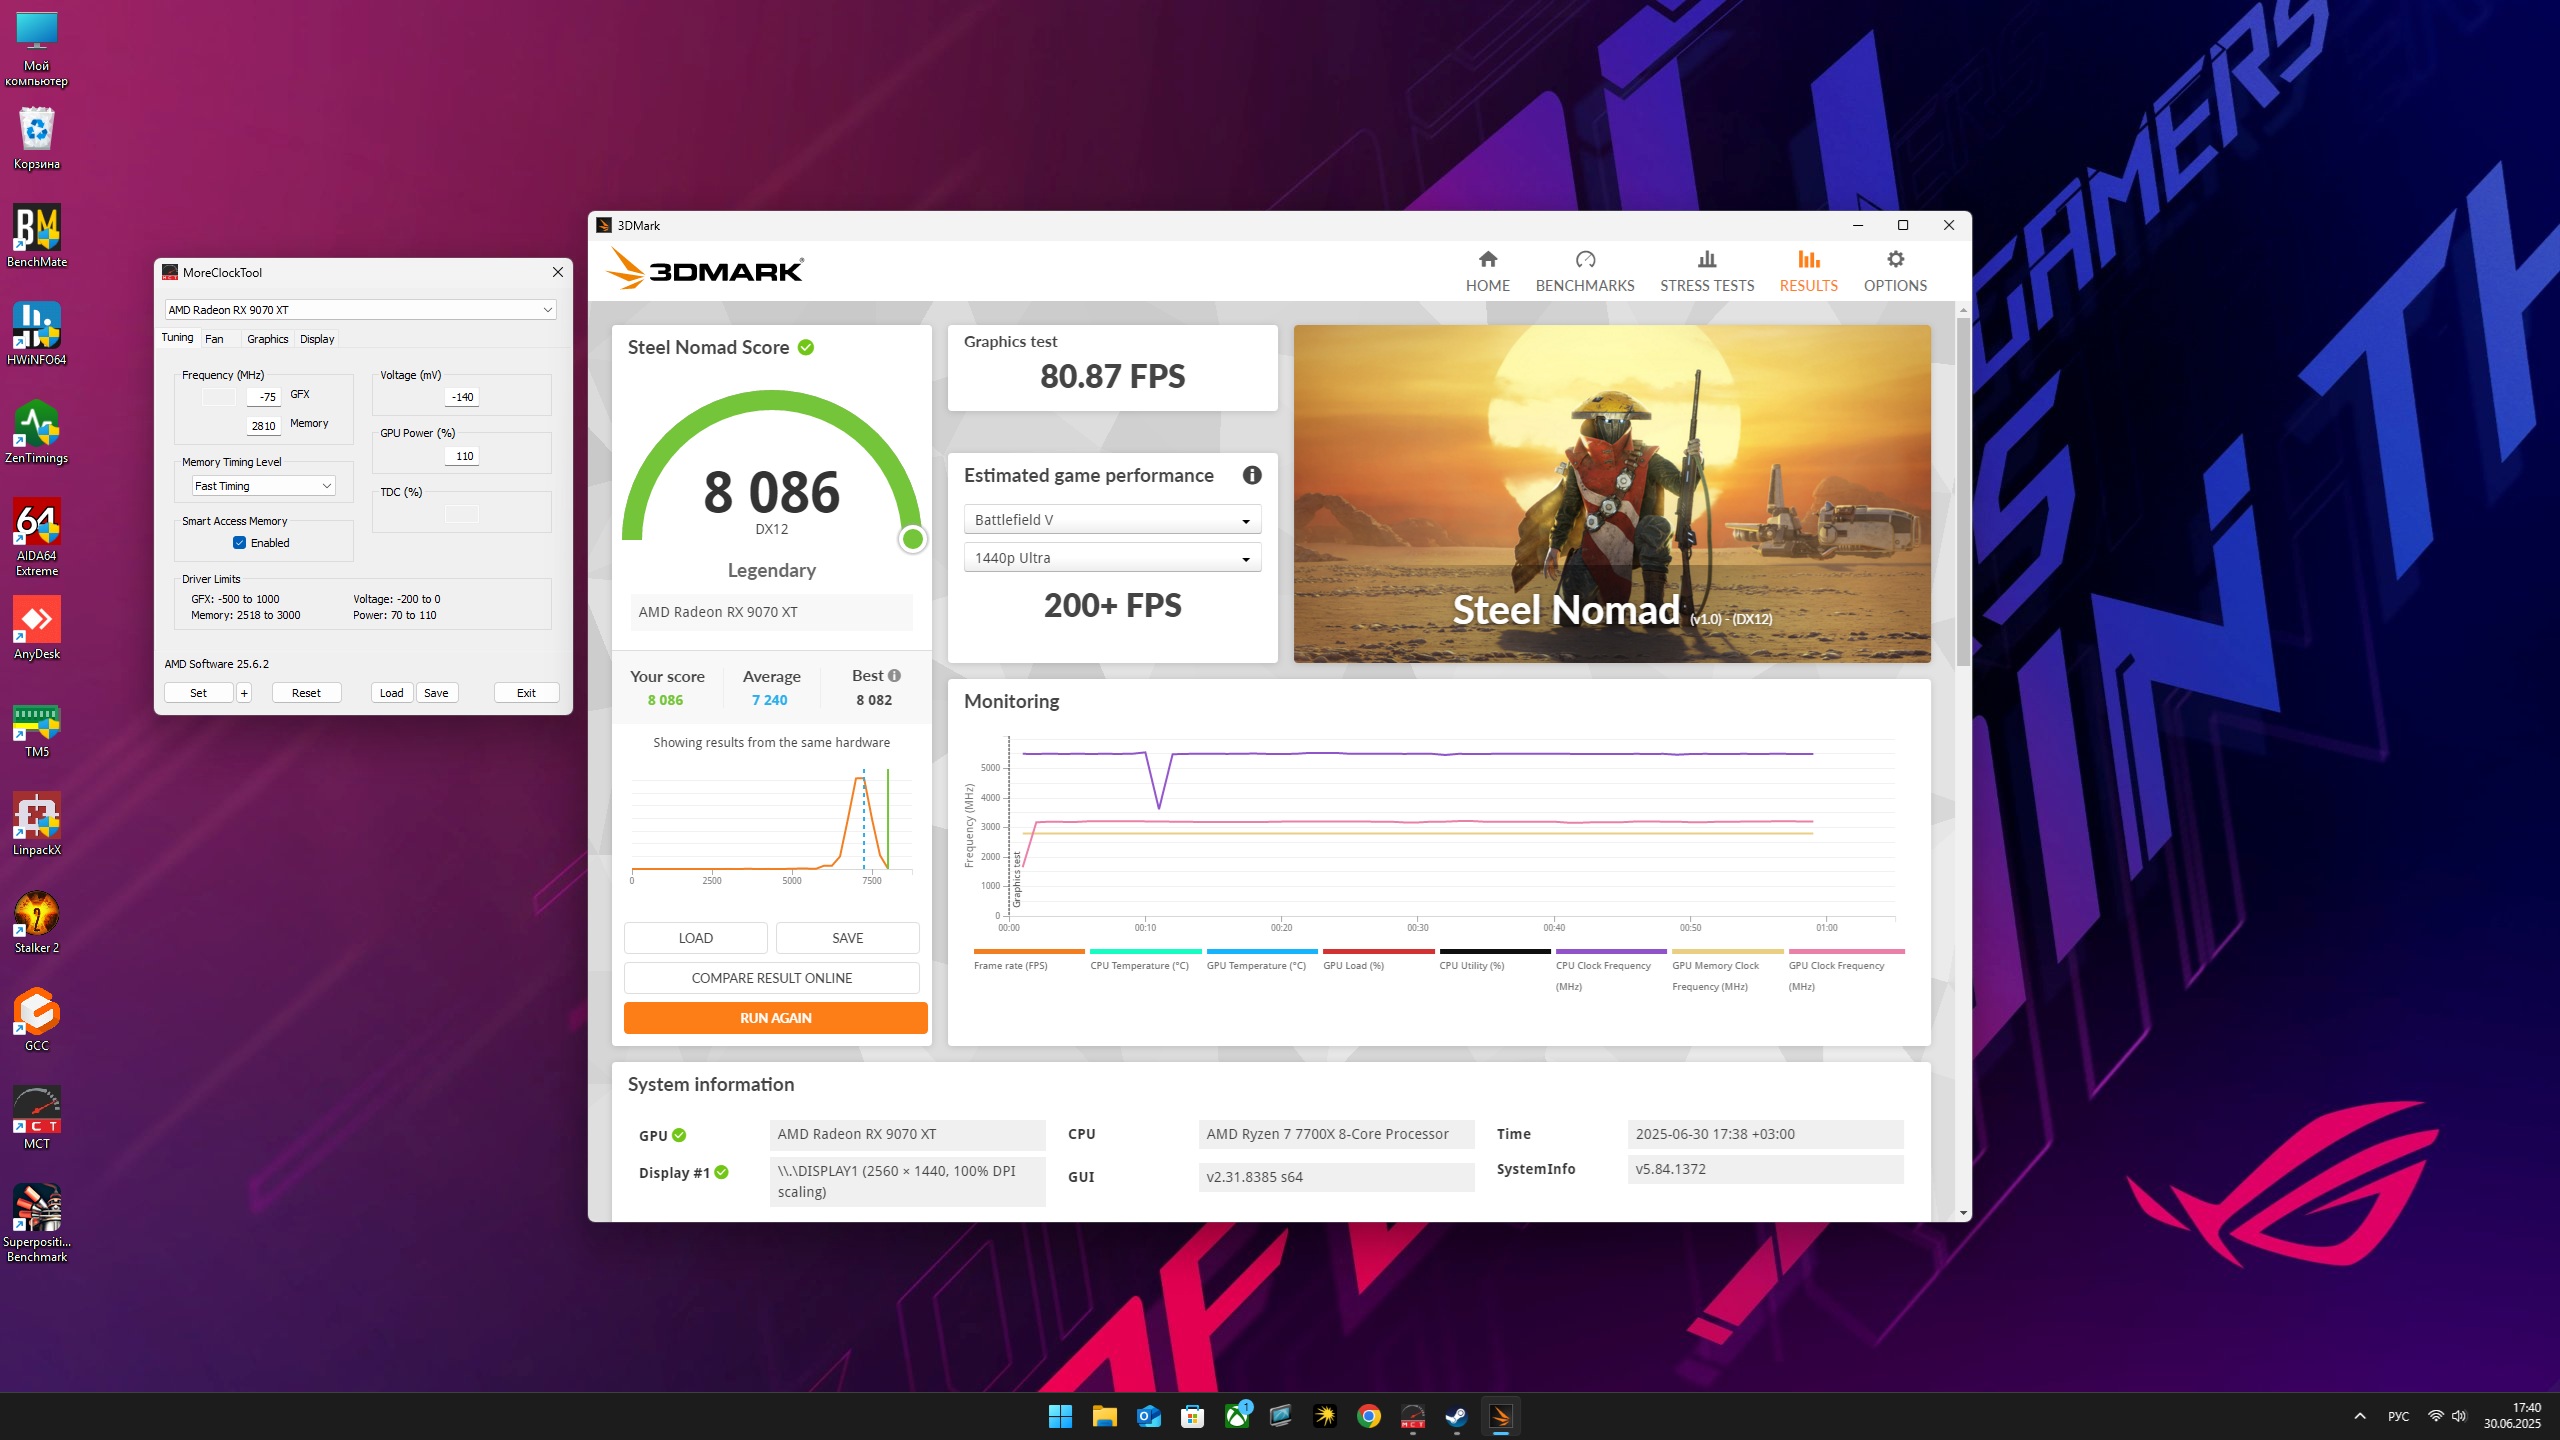Screen dimensions: 2560x1440
Task: Click the Estimated game performance info icon
Action: pyautogui.click(x=1251, y=476)
